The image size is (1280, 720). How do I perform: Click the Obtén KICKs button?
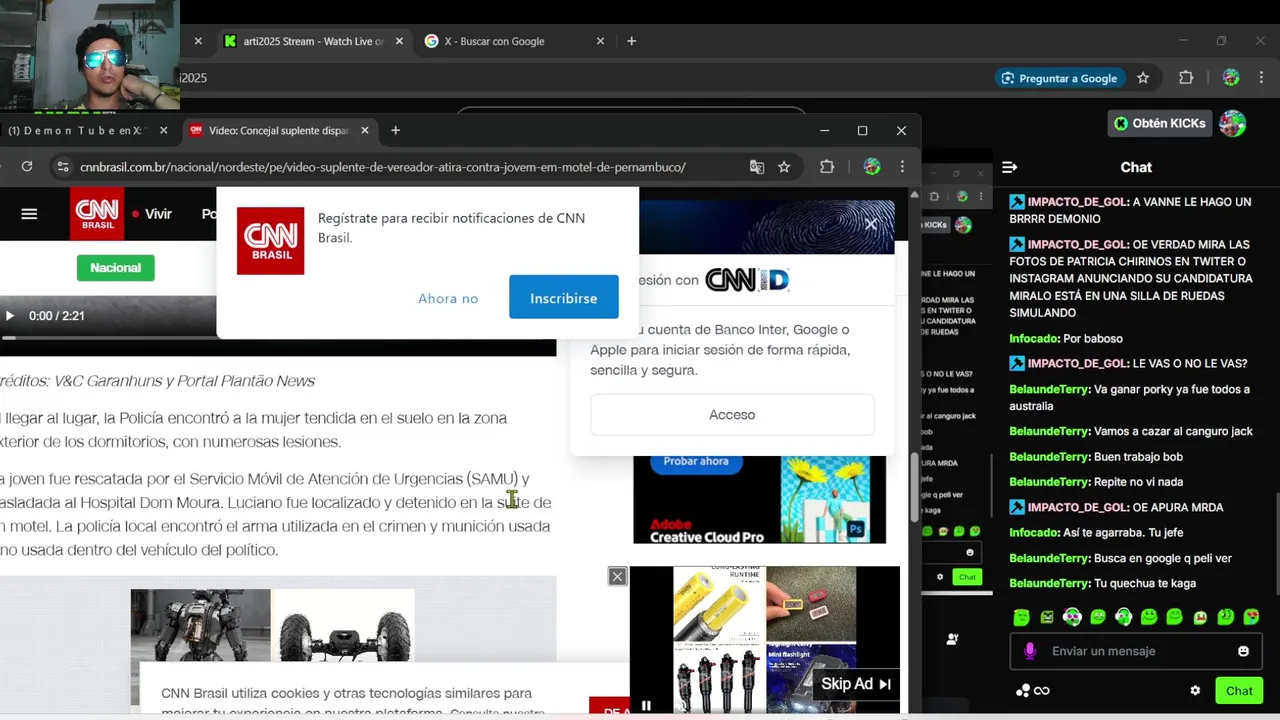click(1160, 123)
